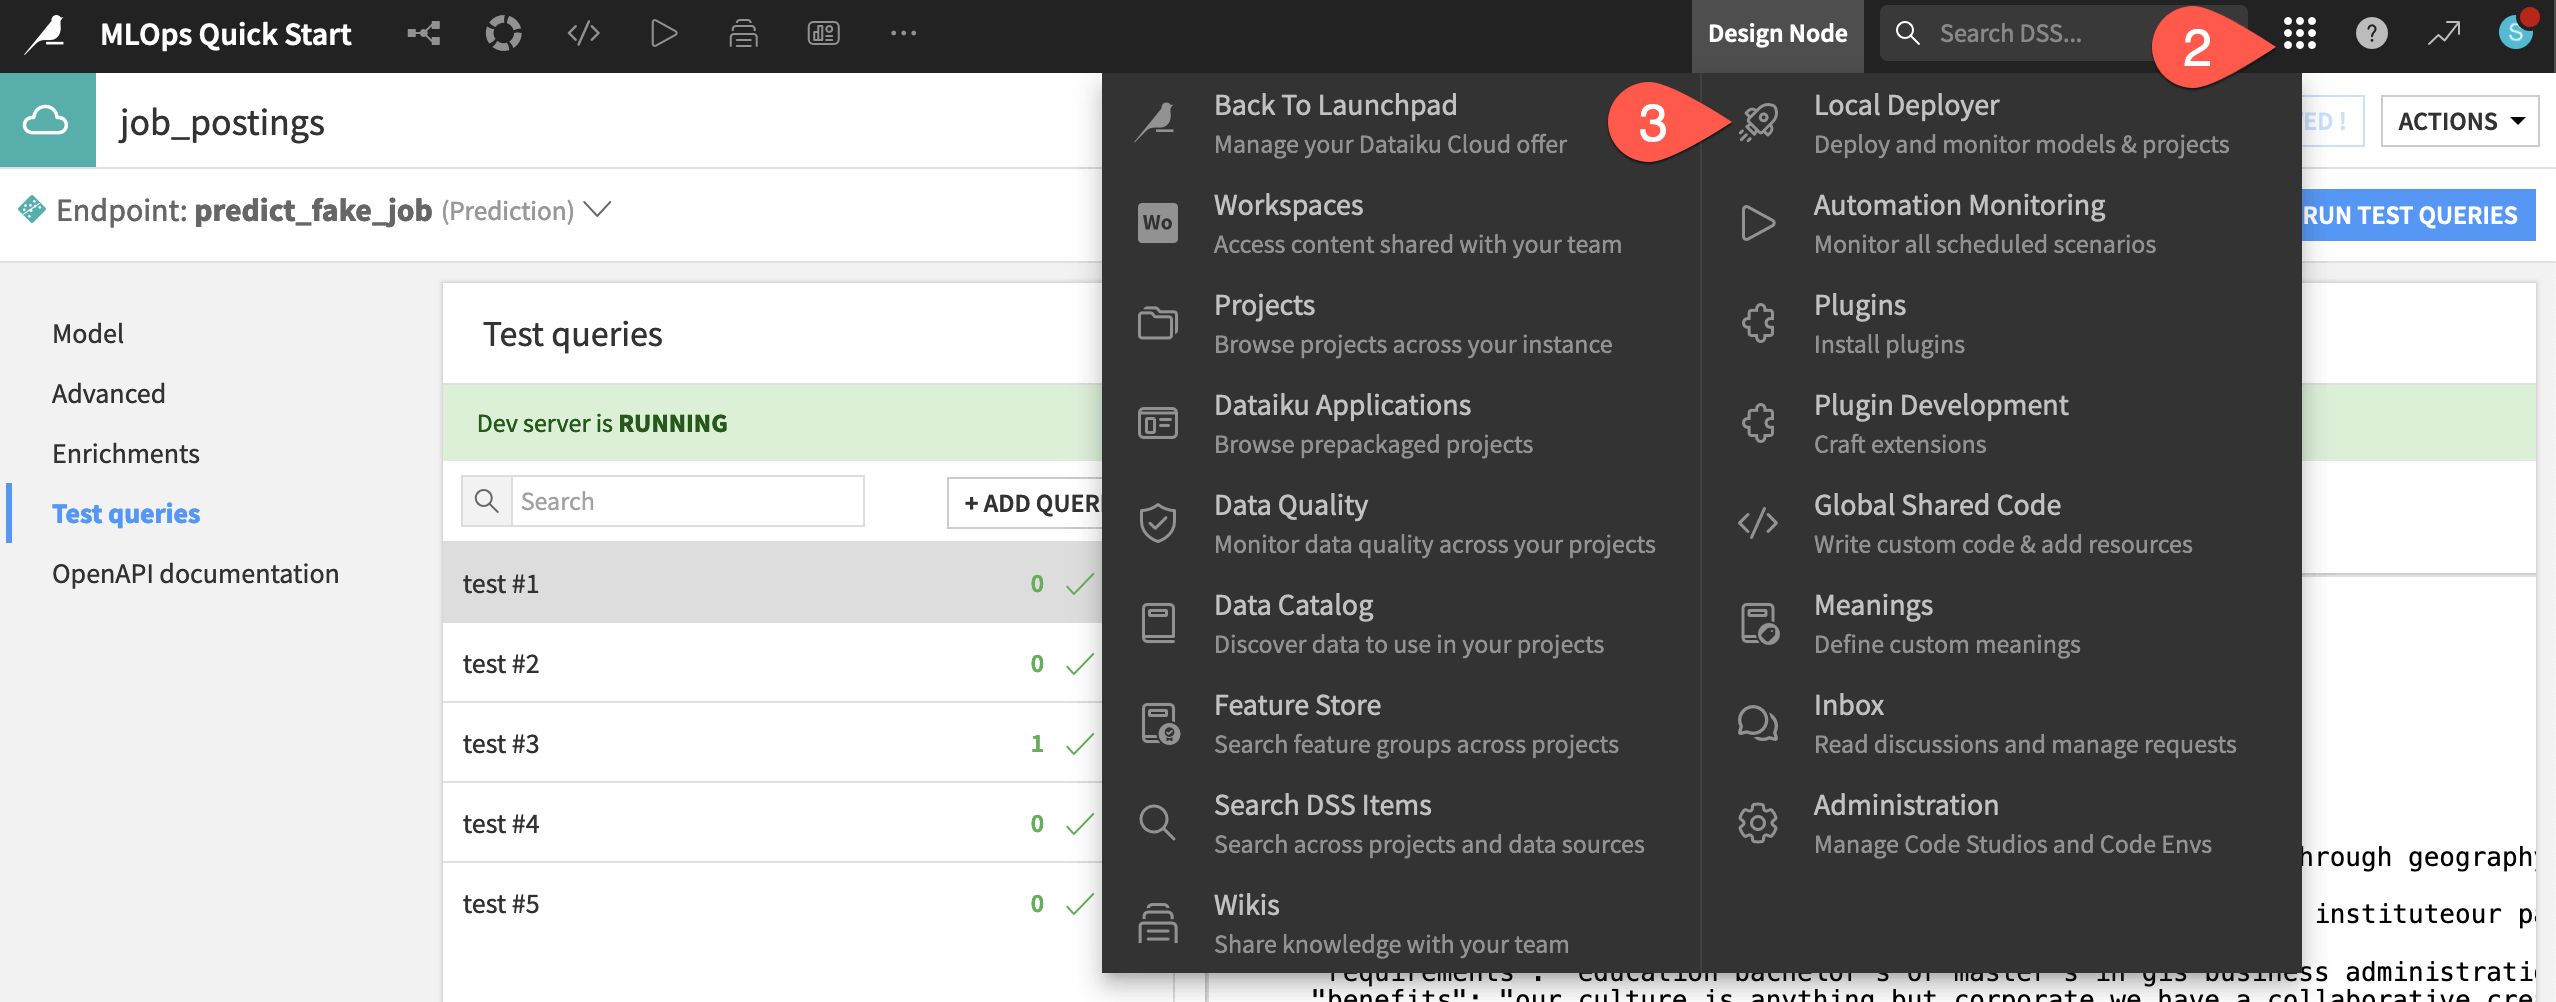Screen dimensions: 2556x1002
Task: Select the test #3 query row
Action: (x=773, y=743)
